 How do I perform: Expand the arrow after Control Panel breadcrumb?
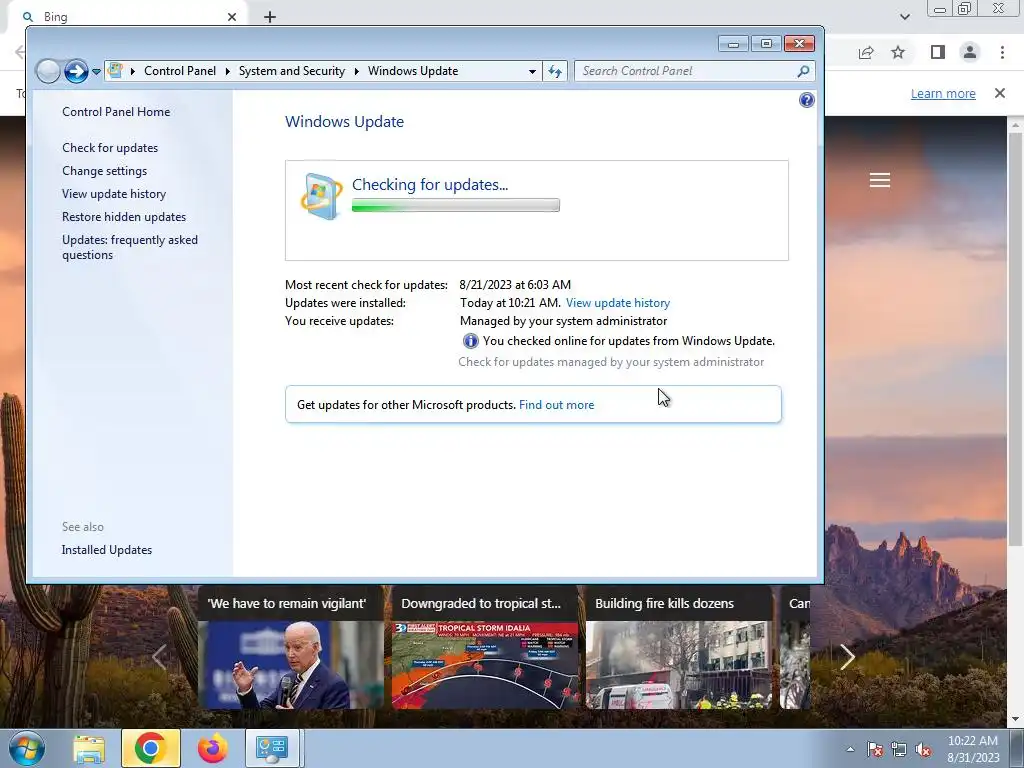[227, 71]
